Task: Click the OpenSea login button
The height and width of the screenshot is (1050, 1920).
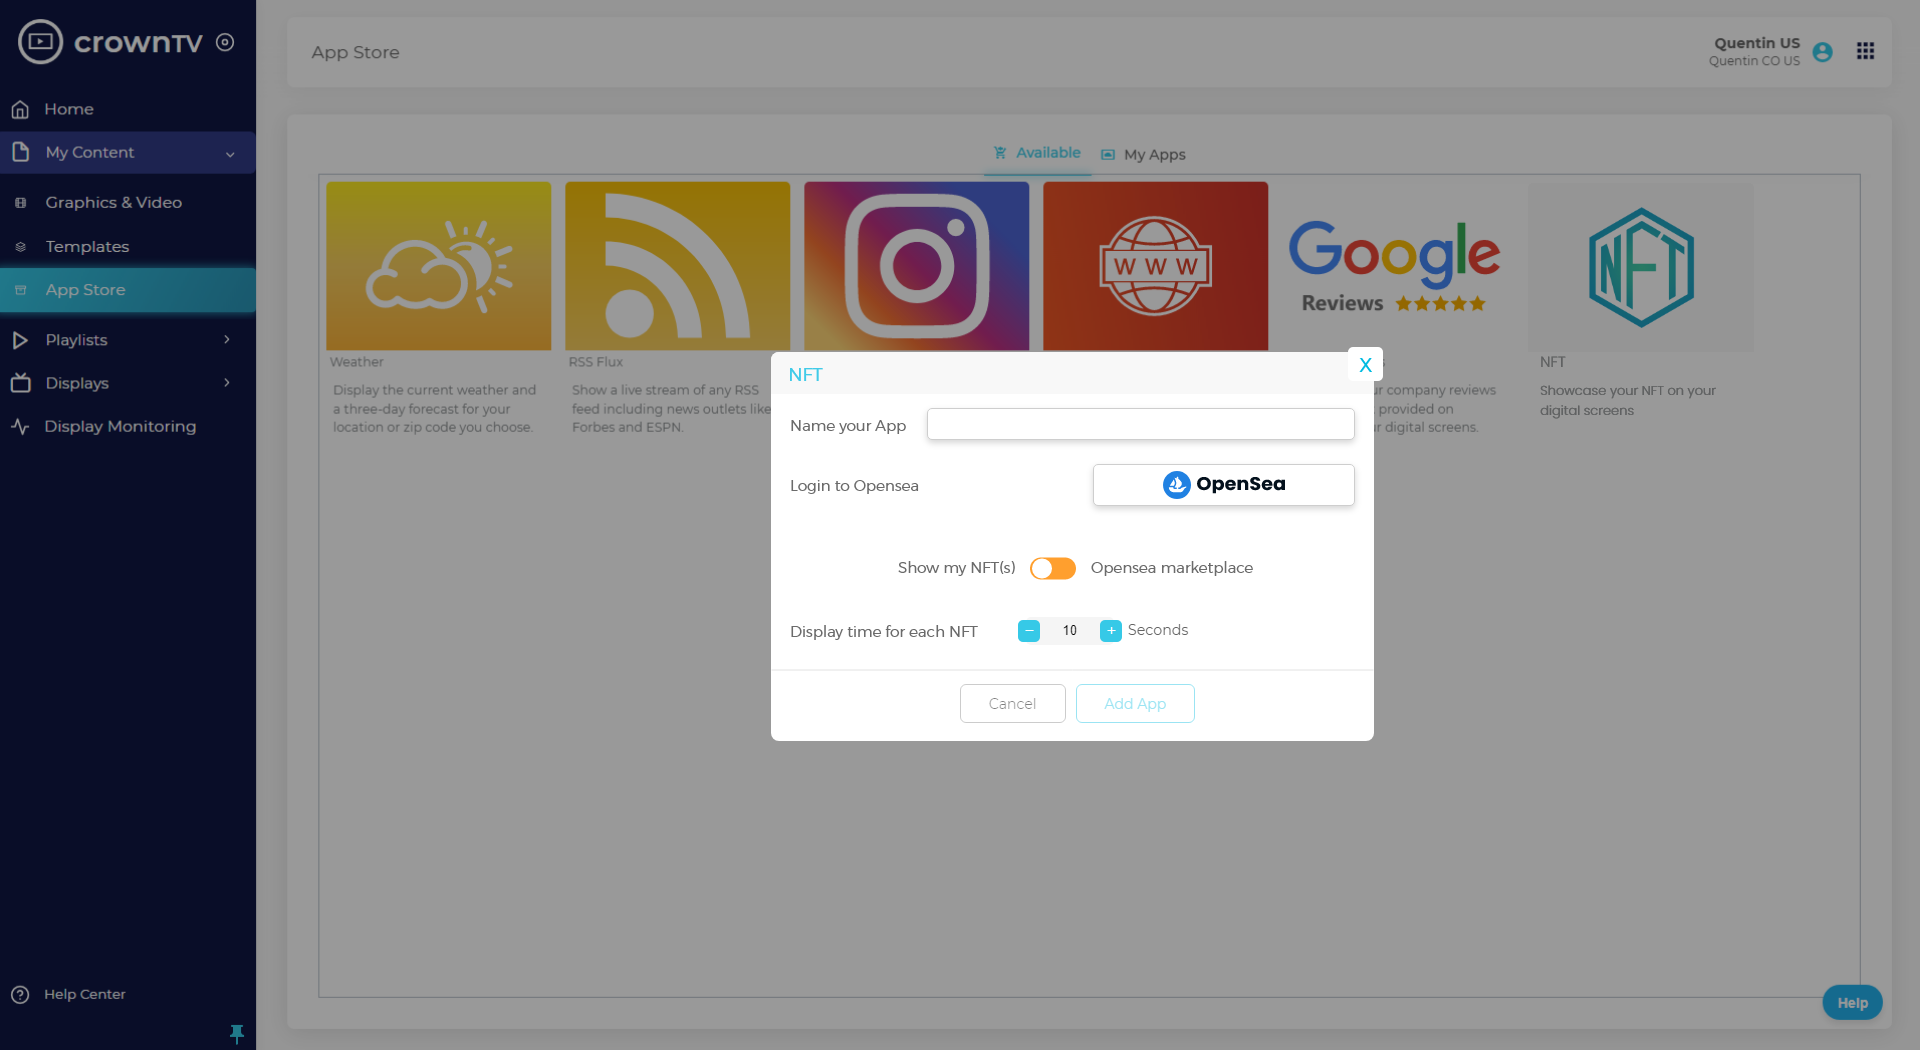Action: coord(1223,485)
